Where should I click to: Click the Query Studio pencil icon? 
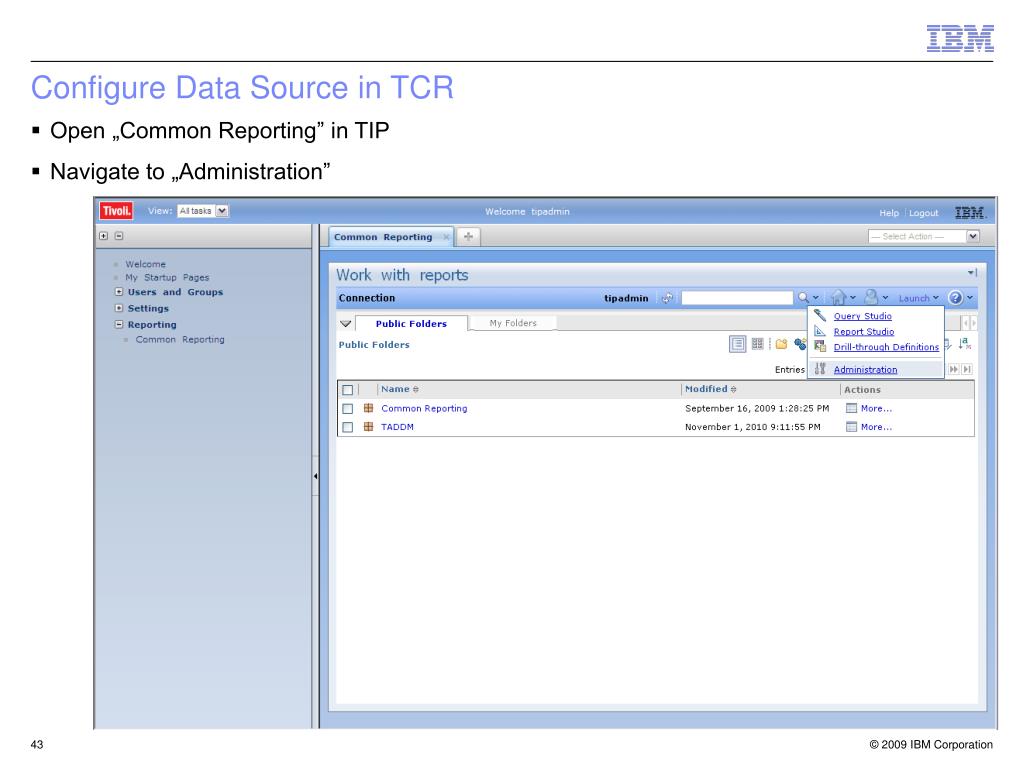click(x=820, y=315)
